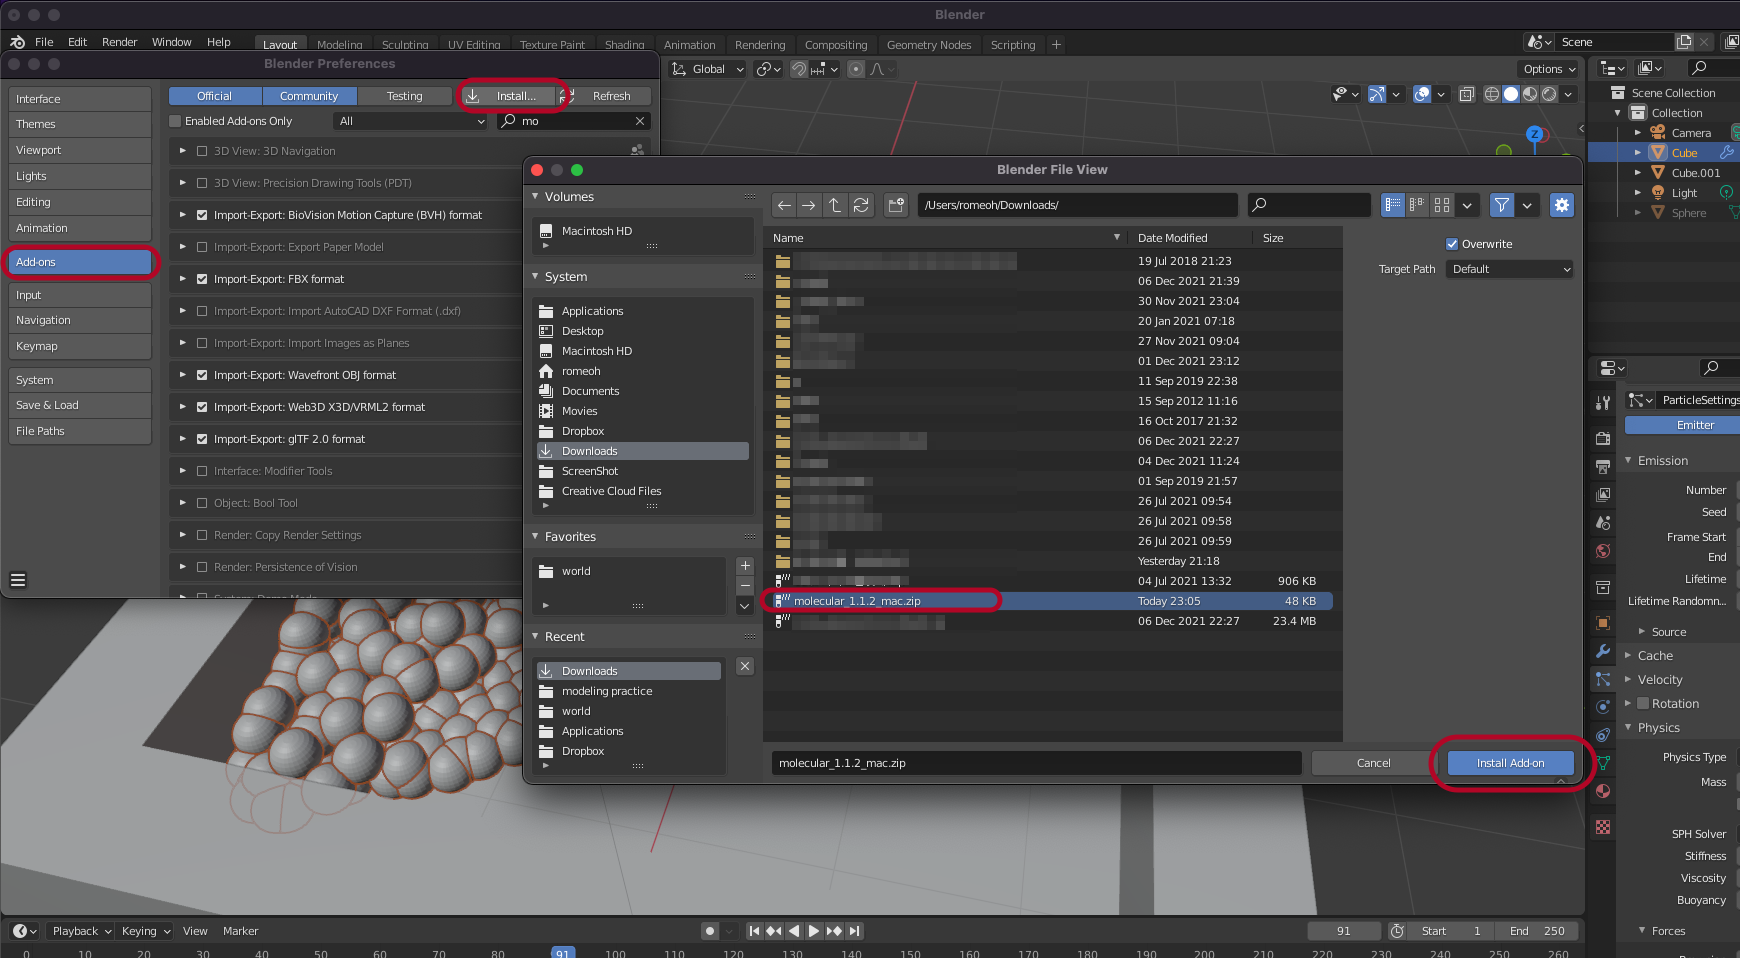Select Cube.001 in the outliner
The image size is (1740, 958).
click(1695, 173)
